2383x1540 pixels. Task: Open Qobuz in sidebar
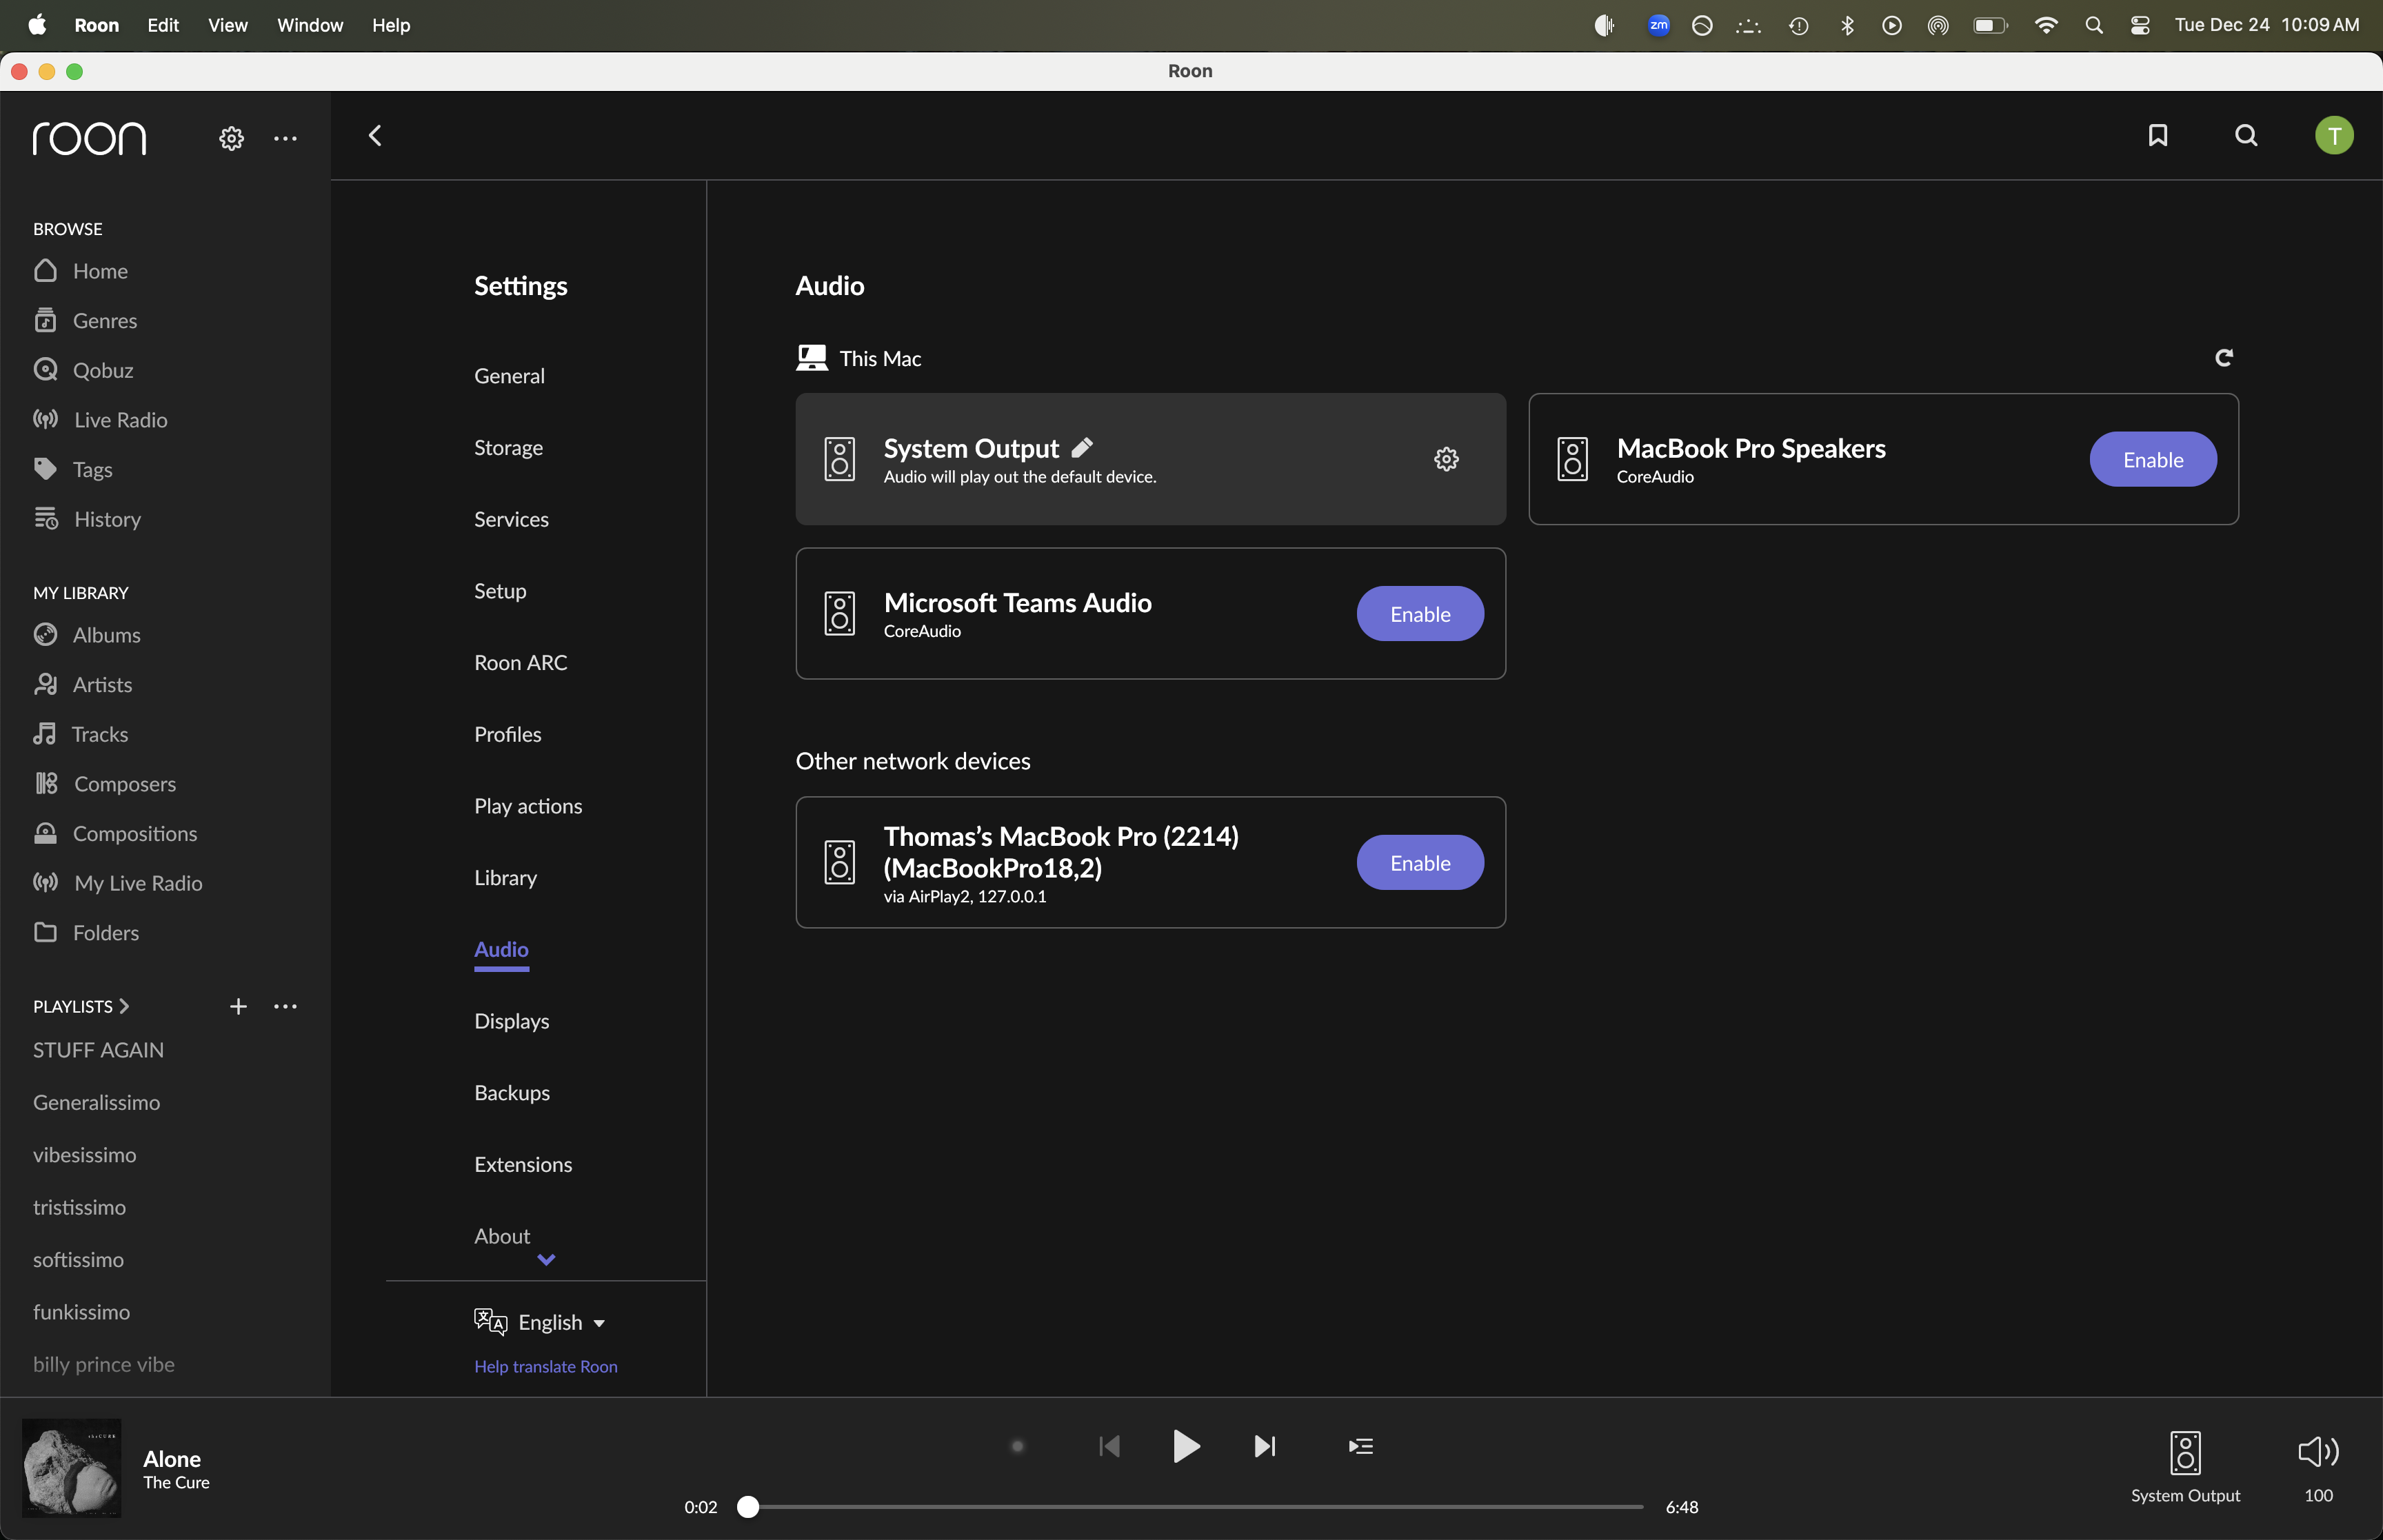[83, 370]
